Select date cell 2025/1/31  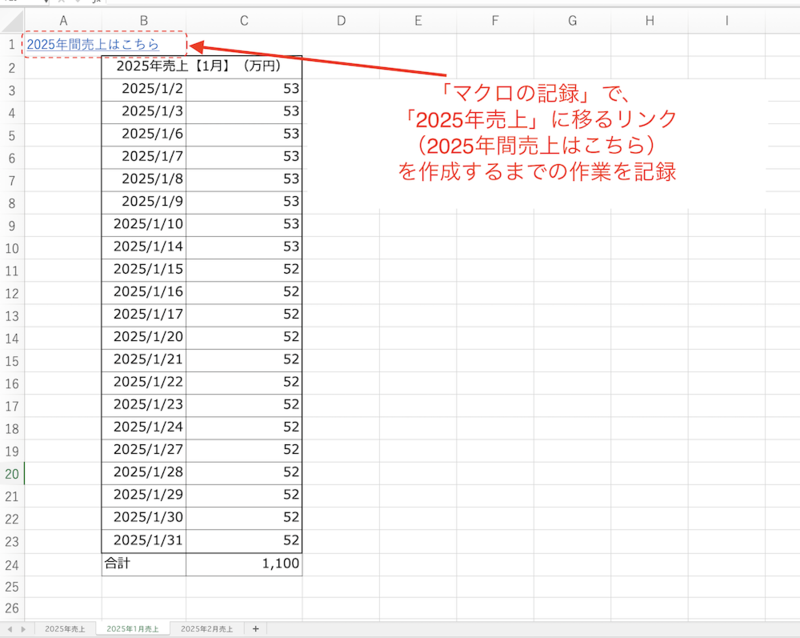pyautogui.click(x=144, y=541)
